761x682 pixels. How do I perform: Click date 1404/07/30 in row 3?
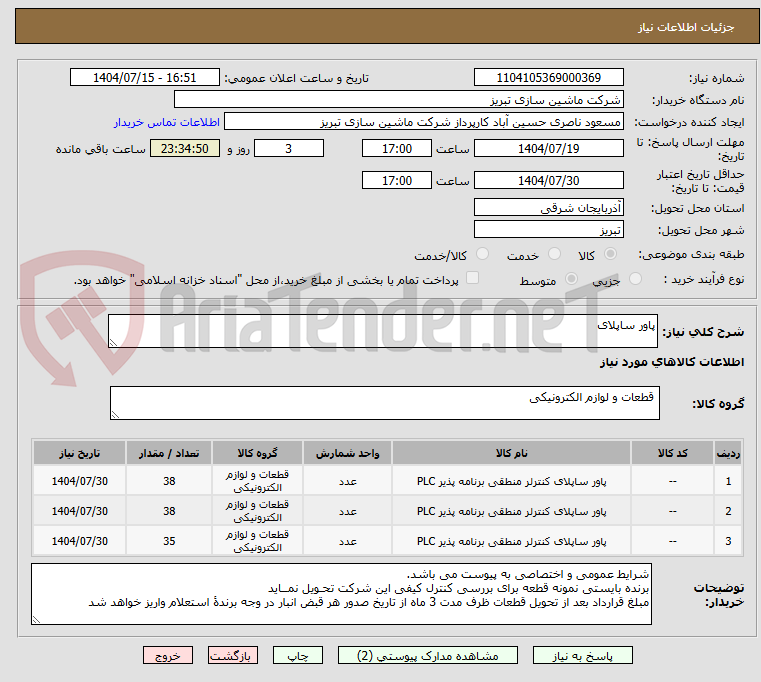[x=80, y=541]
